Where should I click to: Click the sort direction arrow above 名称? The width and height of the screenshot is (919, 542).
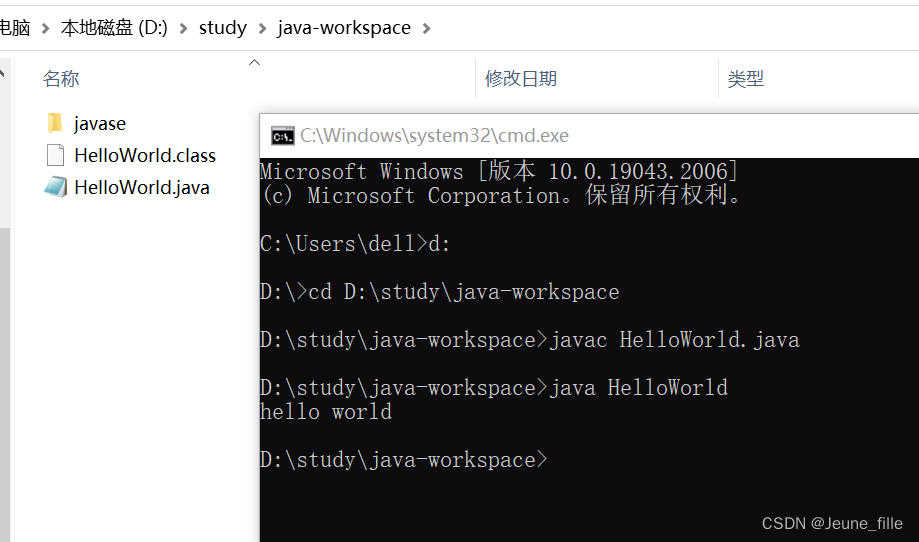254,62
